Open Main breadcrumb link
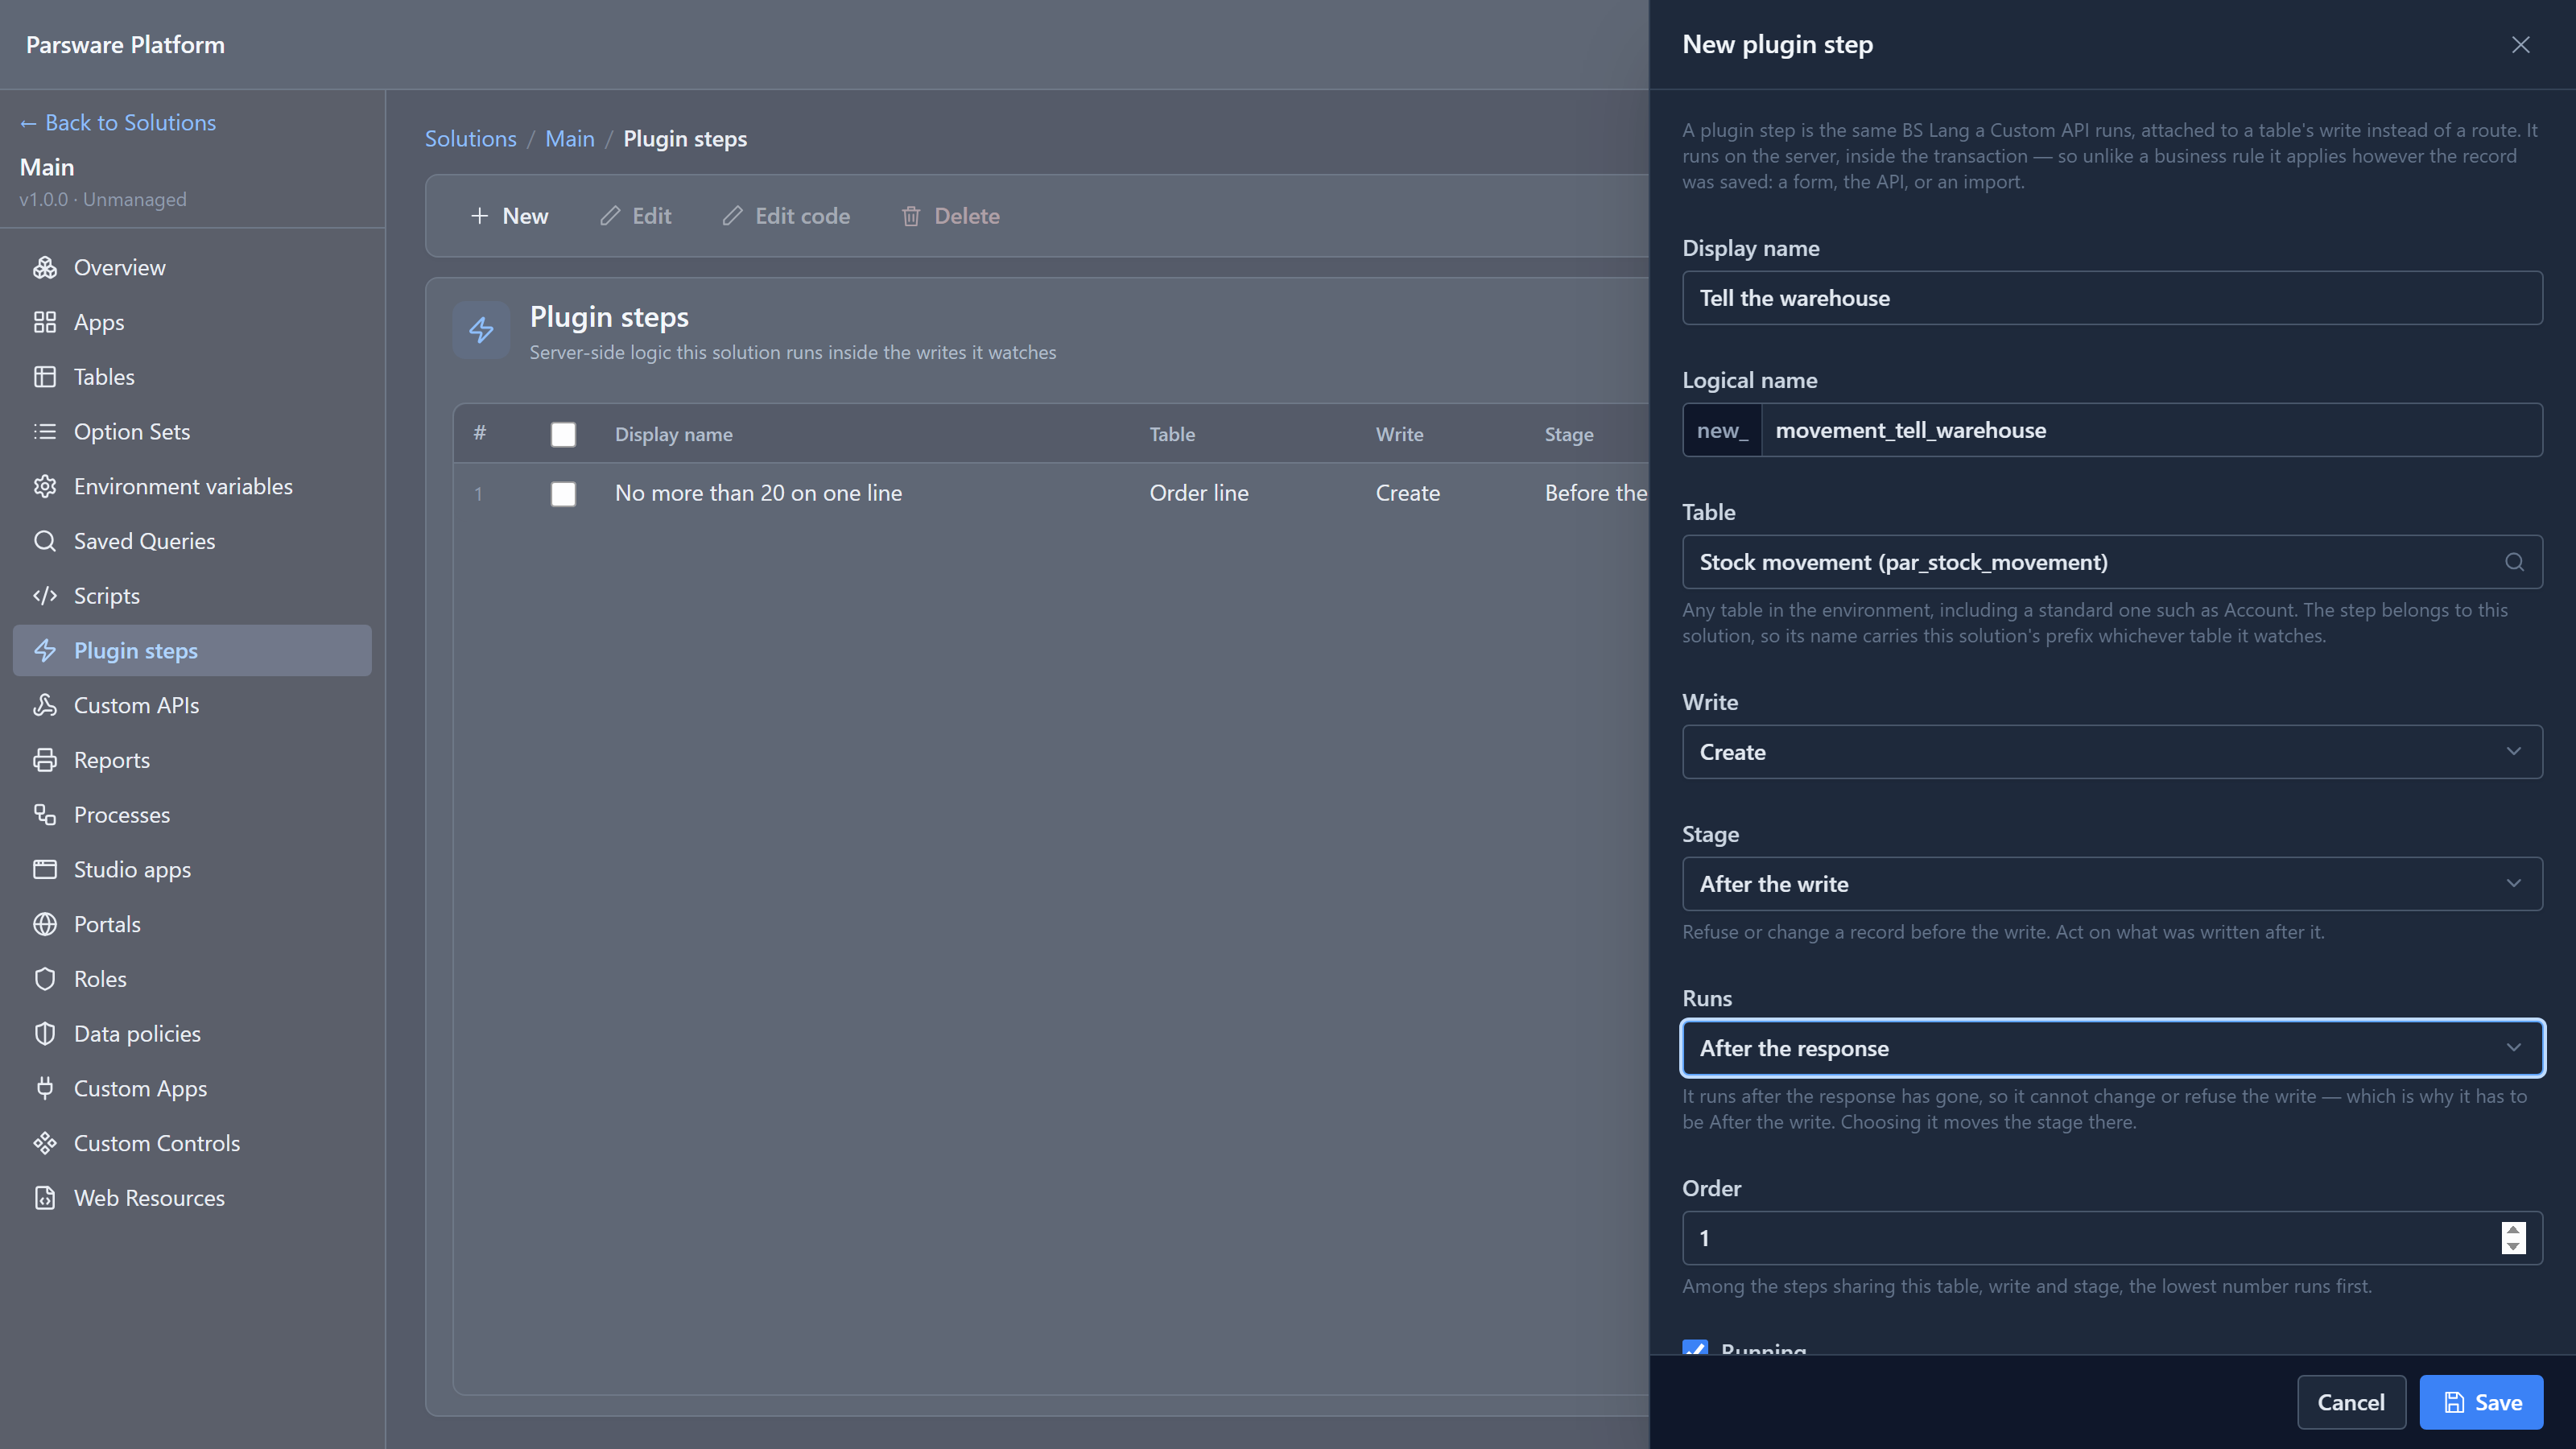Viewport: 2576px width, 1449px height. tap(570, 139)
